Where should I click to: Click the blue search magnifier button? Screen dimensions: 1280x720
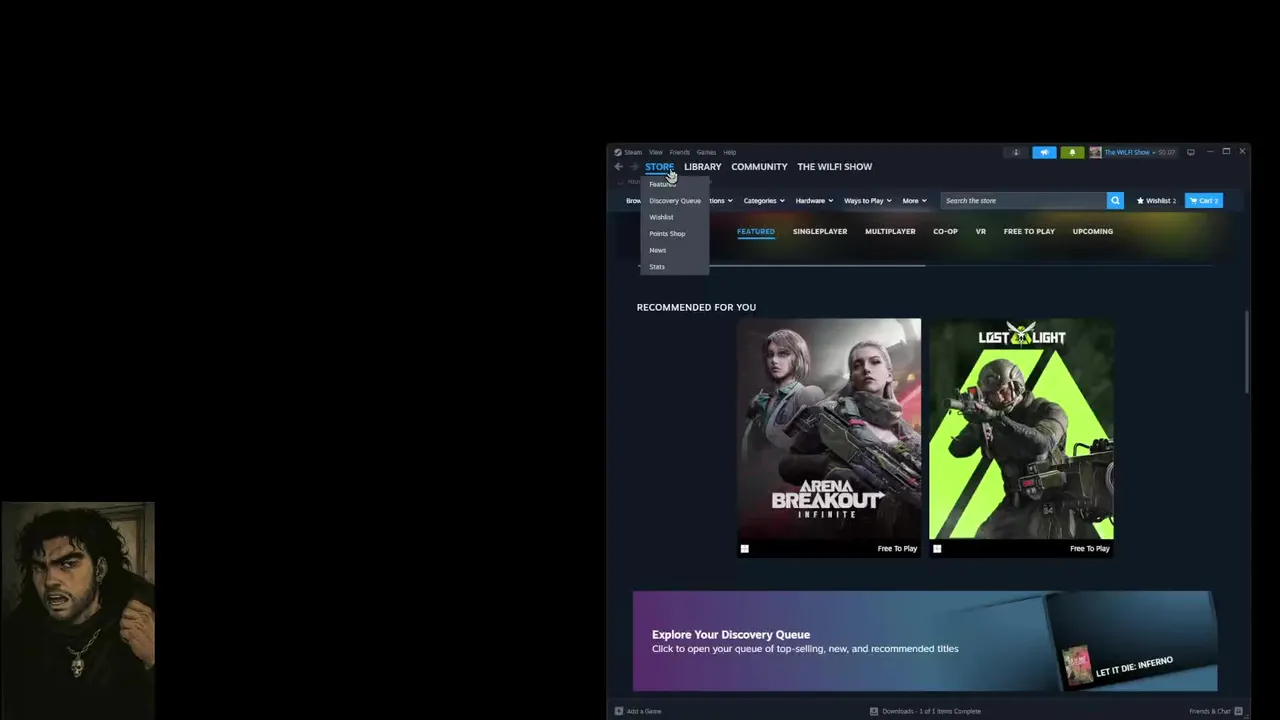coord(1115,200)
